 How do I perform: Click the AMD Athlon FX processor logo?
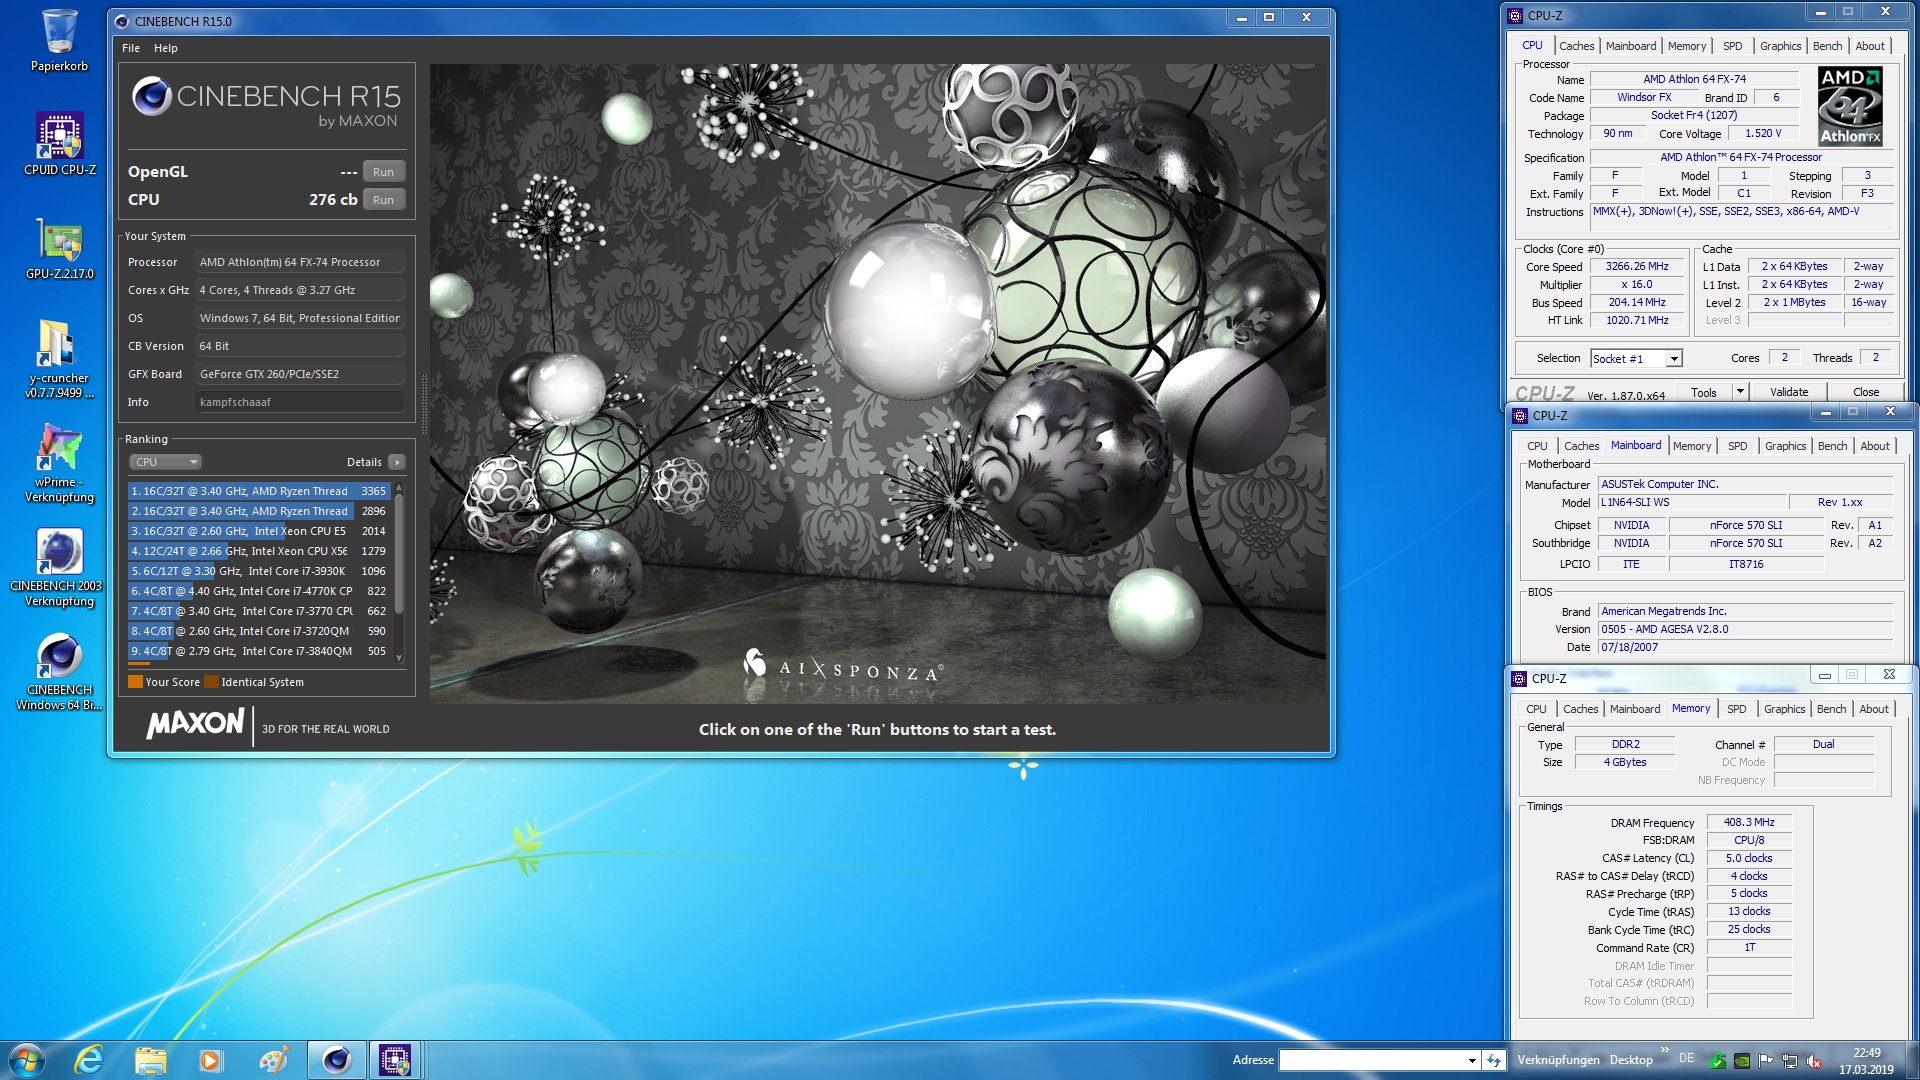(x=1850, y=106)
